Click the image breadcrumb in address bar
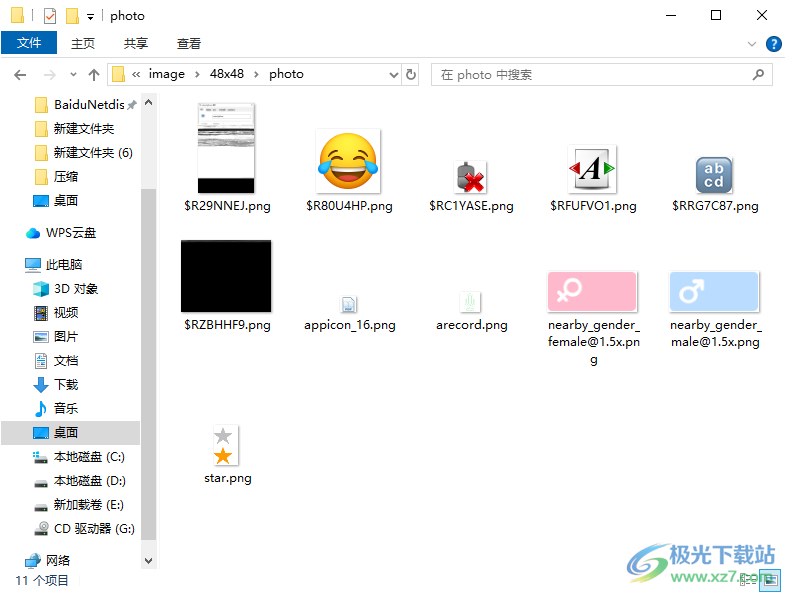The image size is (786, 593). tap(166, 74)
